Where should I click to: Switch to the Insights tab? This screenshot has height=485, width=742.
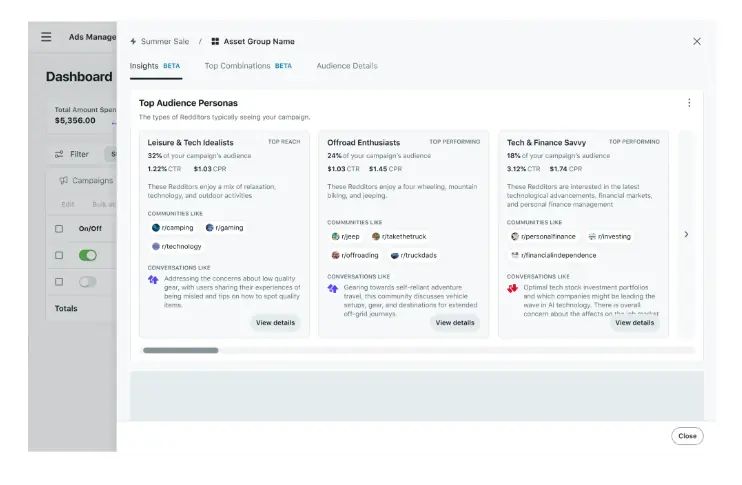[155, 66]
